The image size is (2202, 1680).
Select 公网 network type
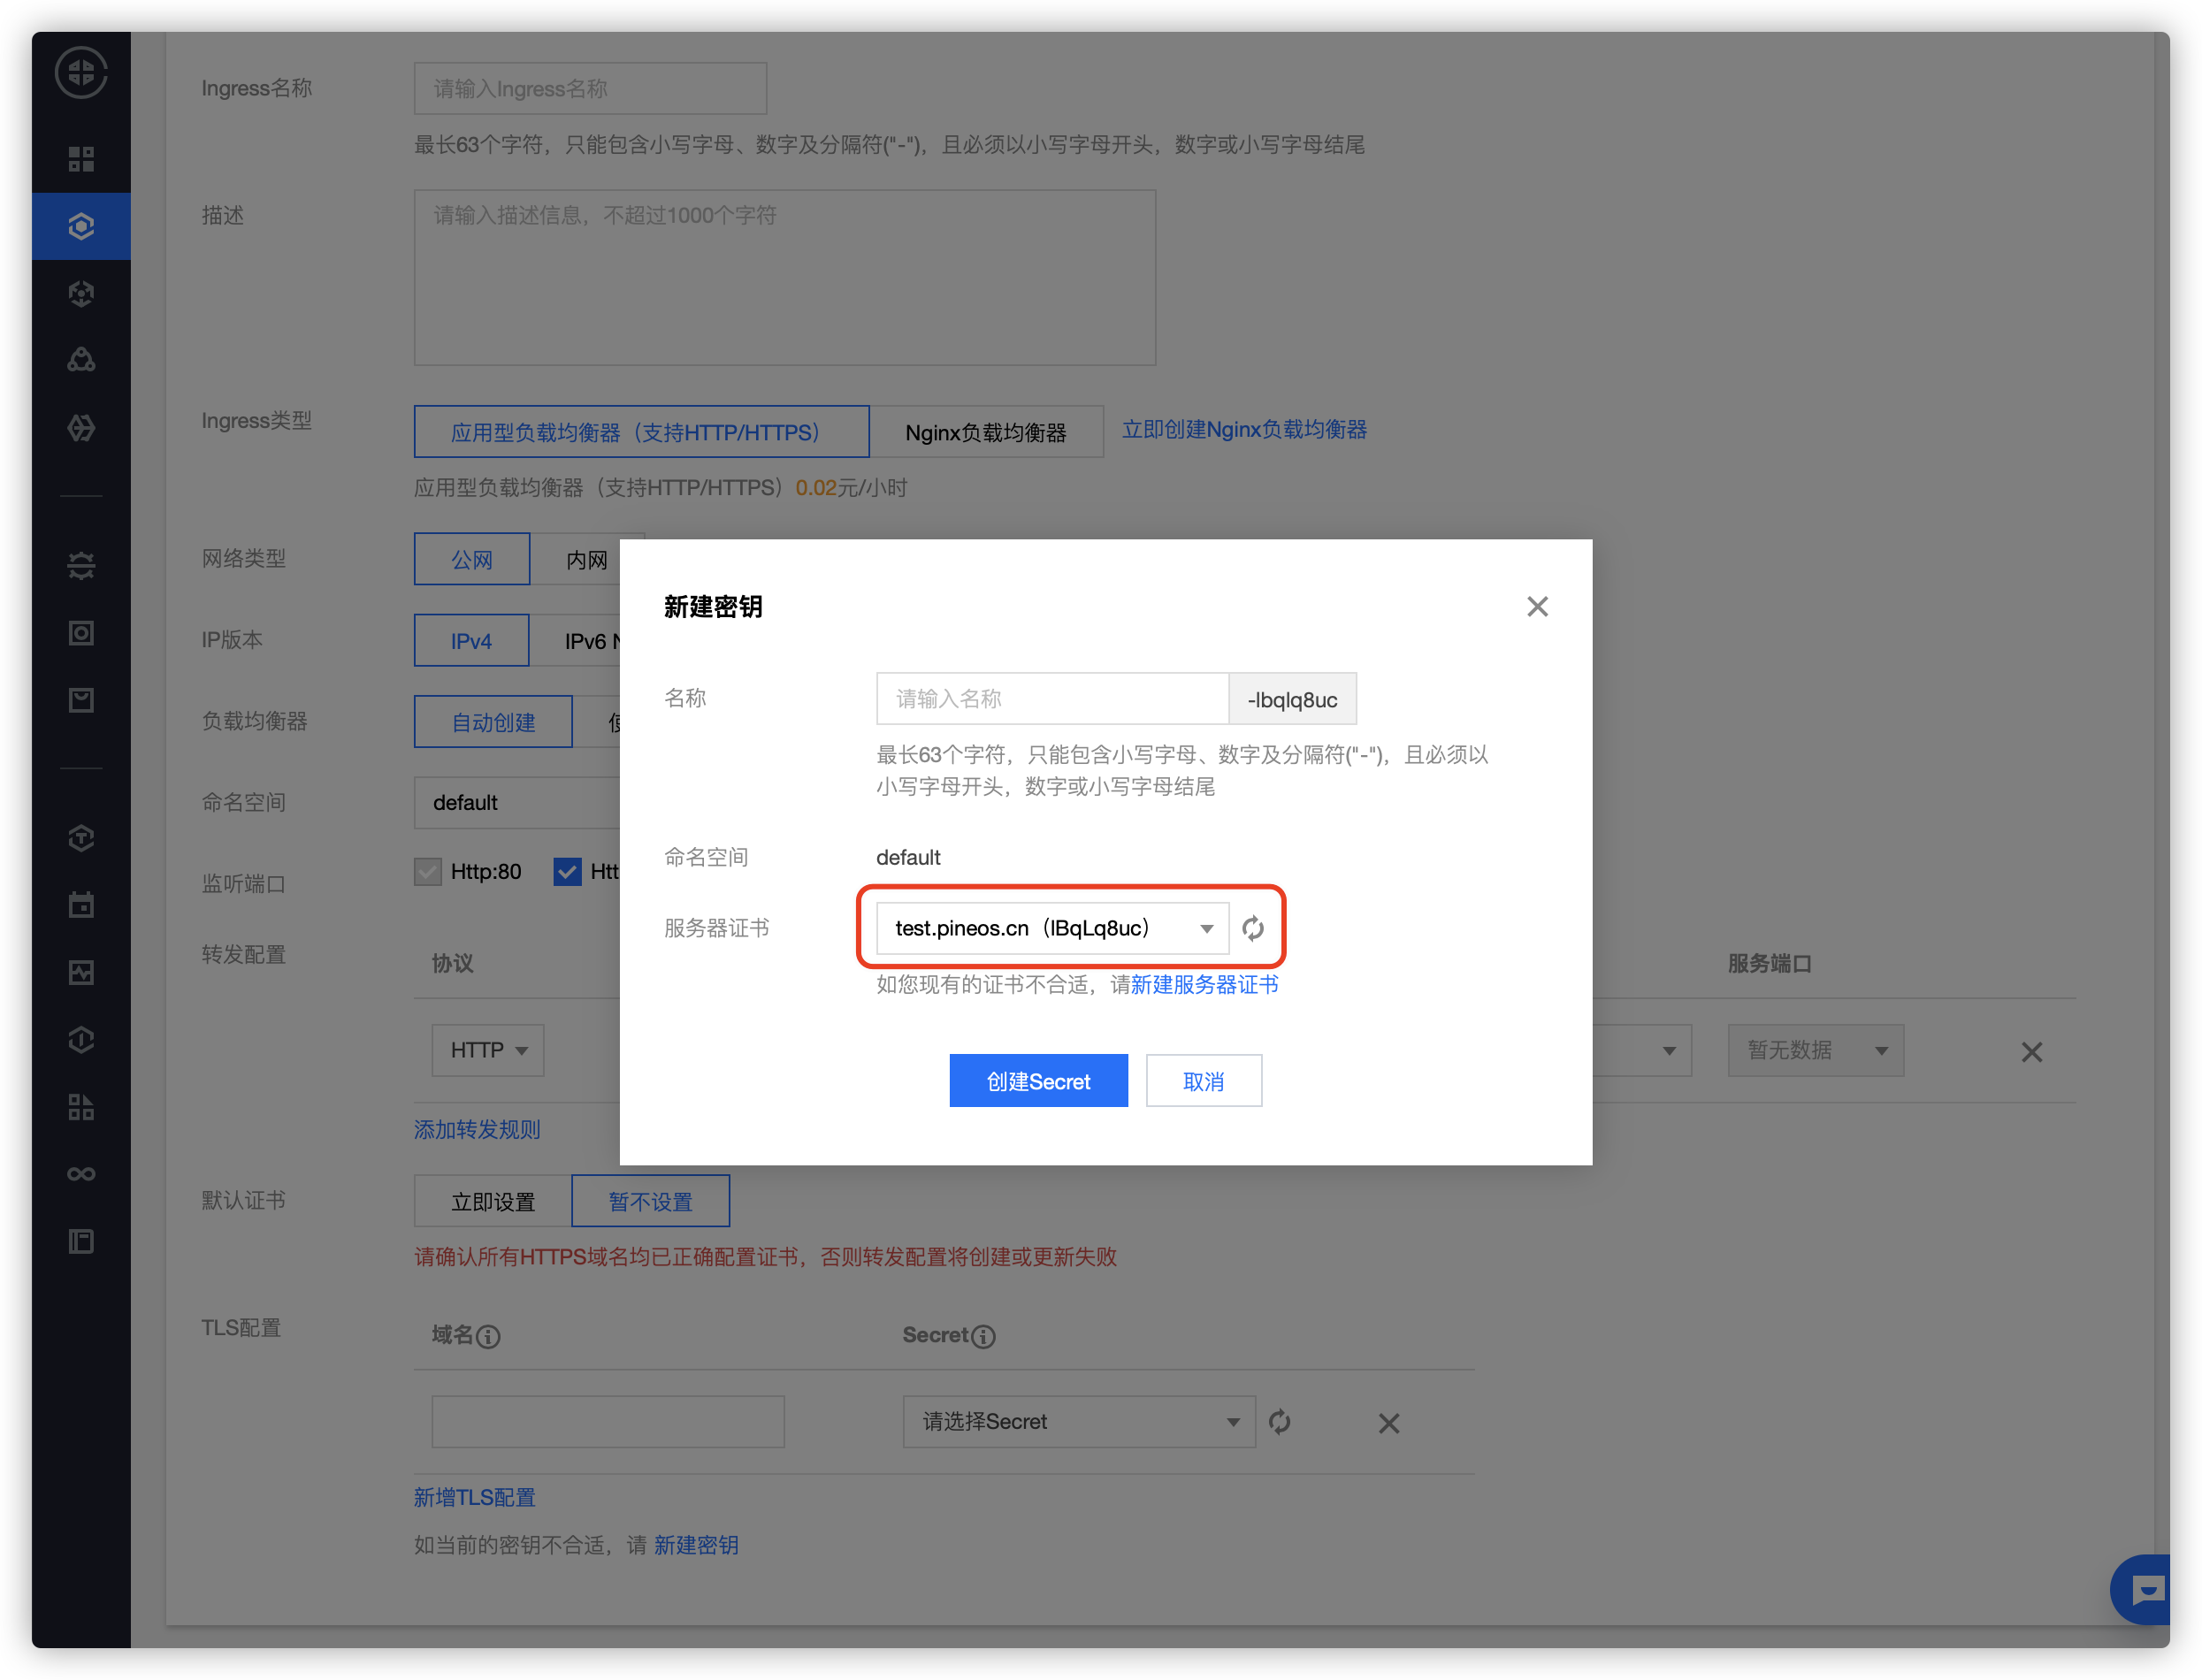coord(472,560)
